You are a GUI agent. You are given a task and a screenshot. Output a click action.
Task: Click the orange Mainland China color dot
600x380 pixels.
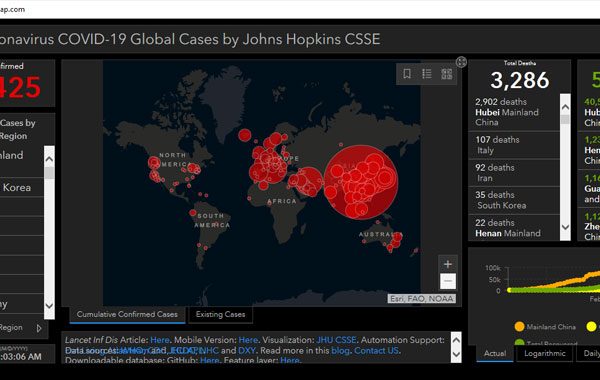[519, 327]
